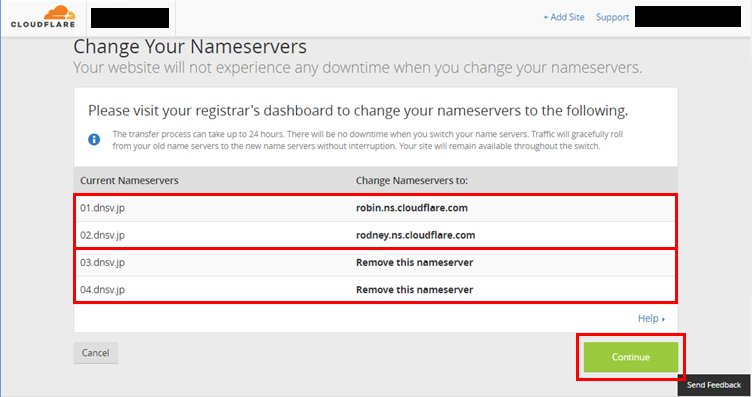Click the 01.dnsv.jp current nameserver

102,208
